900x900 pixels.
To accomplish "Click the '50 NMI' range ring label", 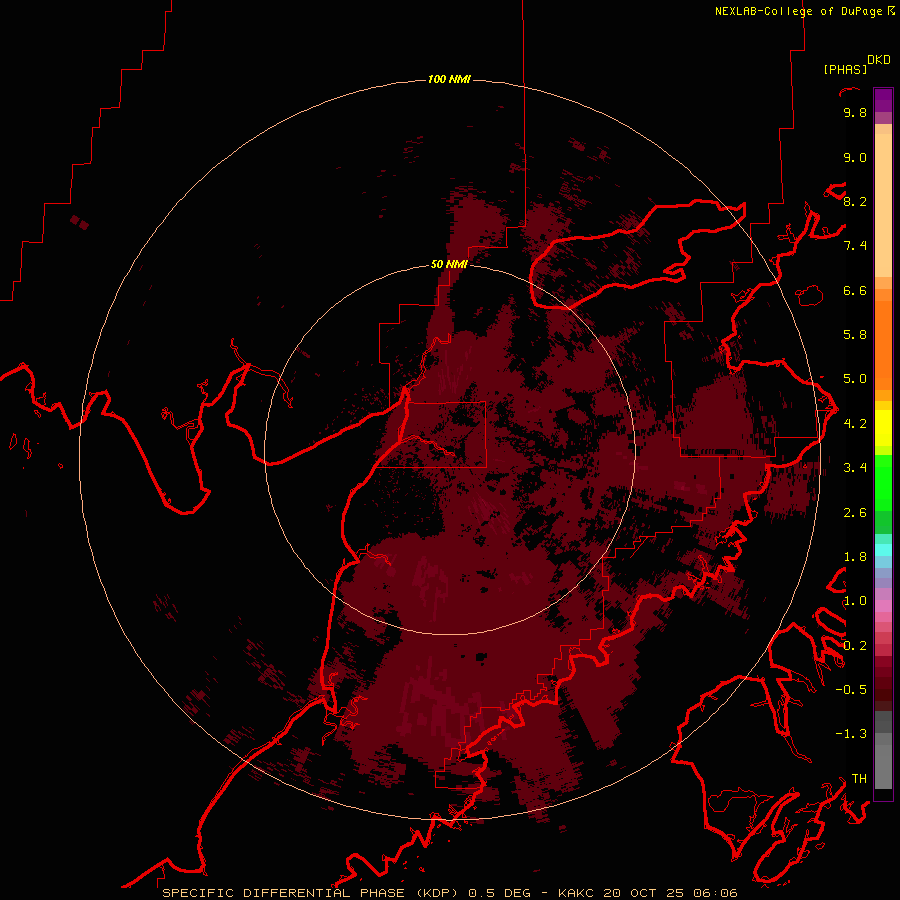I will [449, 264].
